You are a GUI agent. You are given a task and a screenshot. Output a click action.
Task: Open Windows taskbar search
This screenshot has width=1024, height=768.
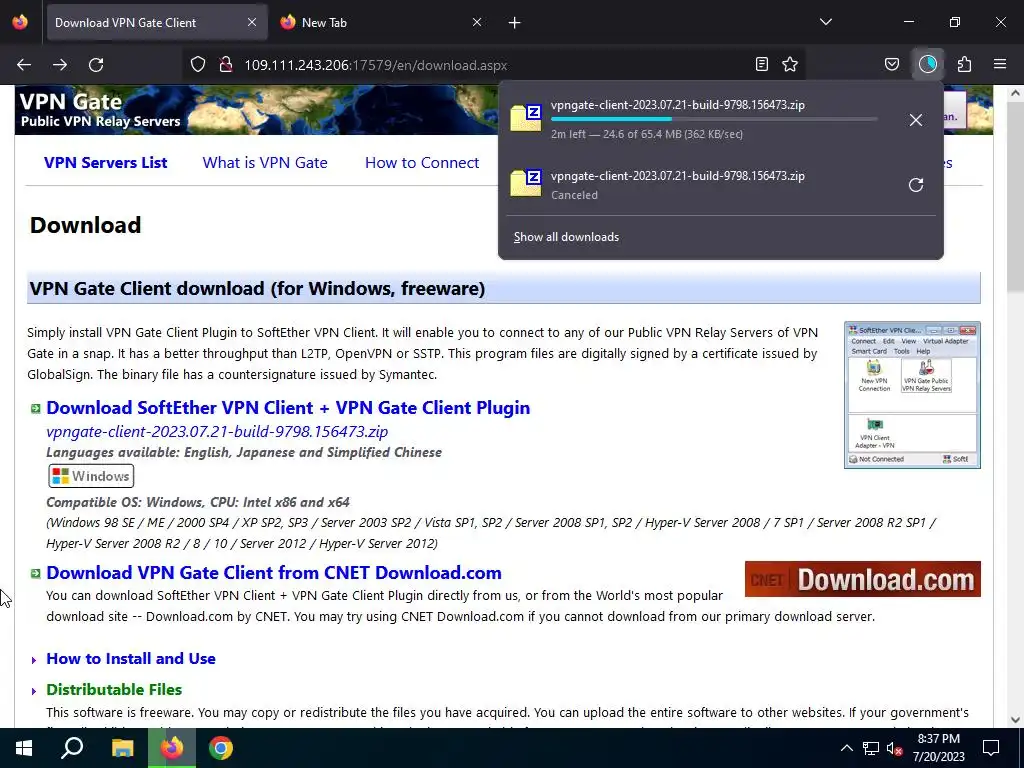tap(72, 748)
